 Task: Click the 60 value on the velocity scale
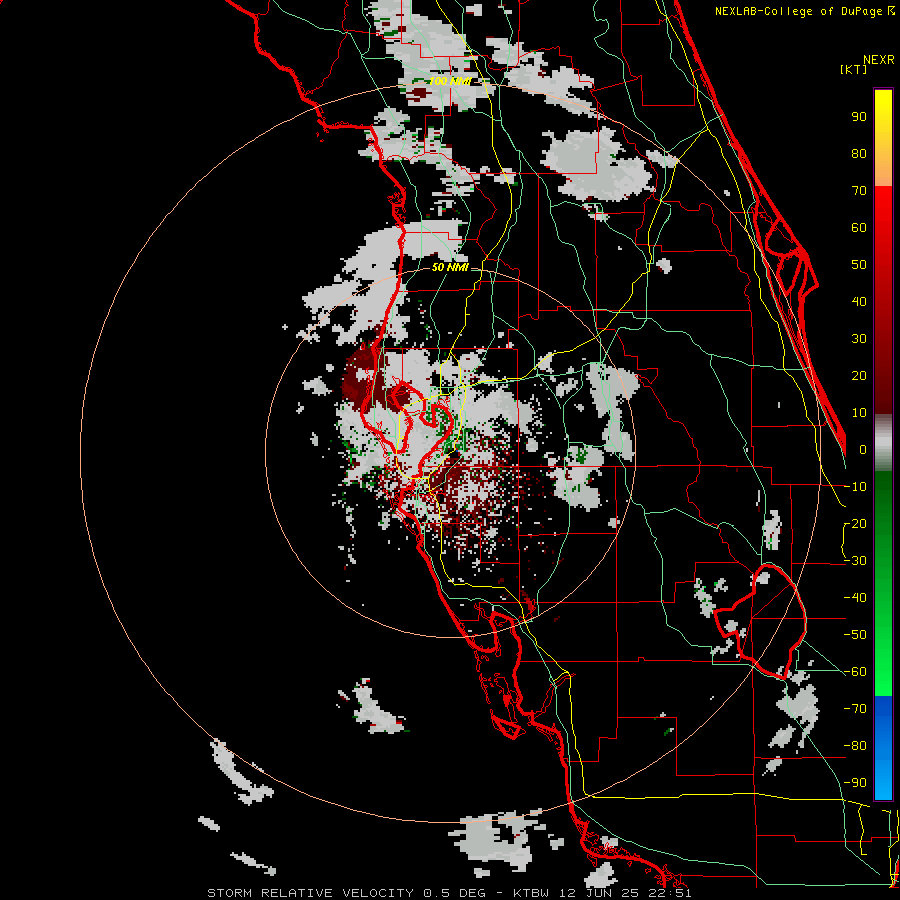859,227
